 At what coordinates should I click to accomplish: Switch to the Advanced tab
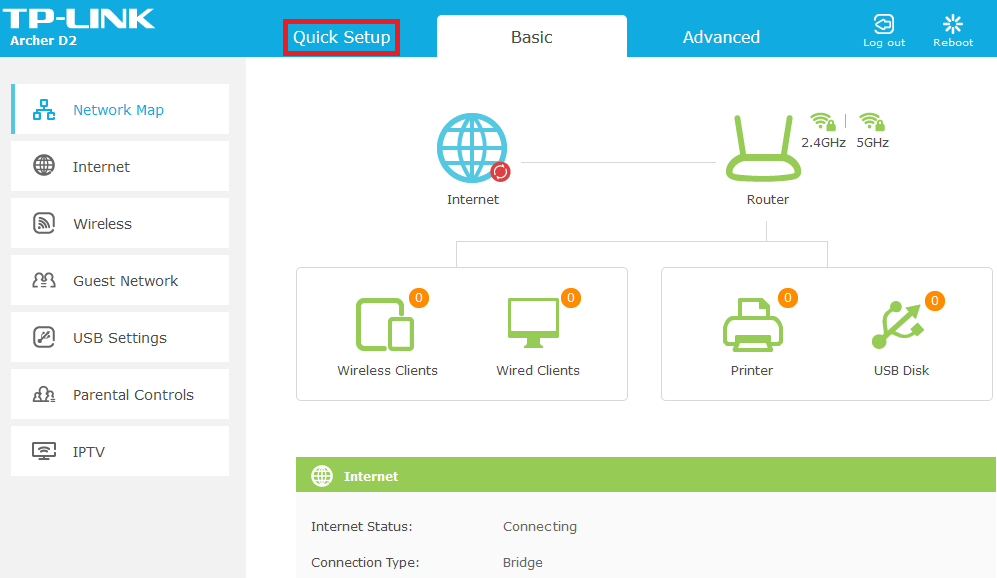pyautogui.click(x=720, y=36)
